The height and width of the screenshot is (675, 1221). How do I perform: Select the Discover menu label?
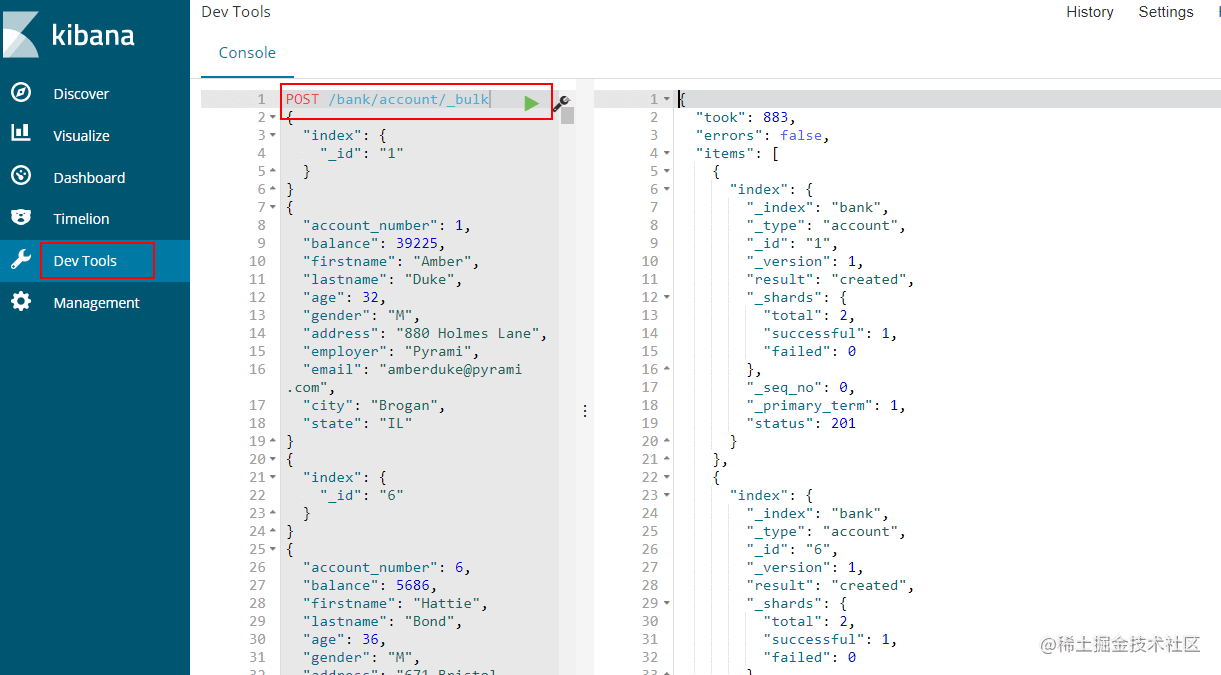[x=81, y=94]
